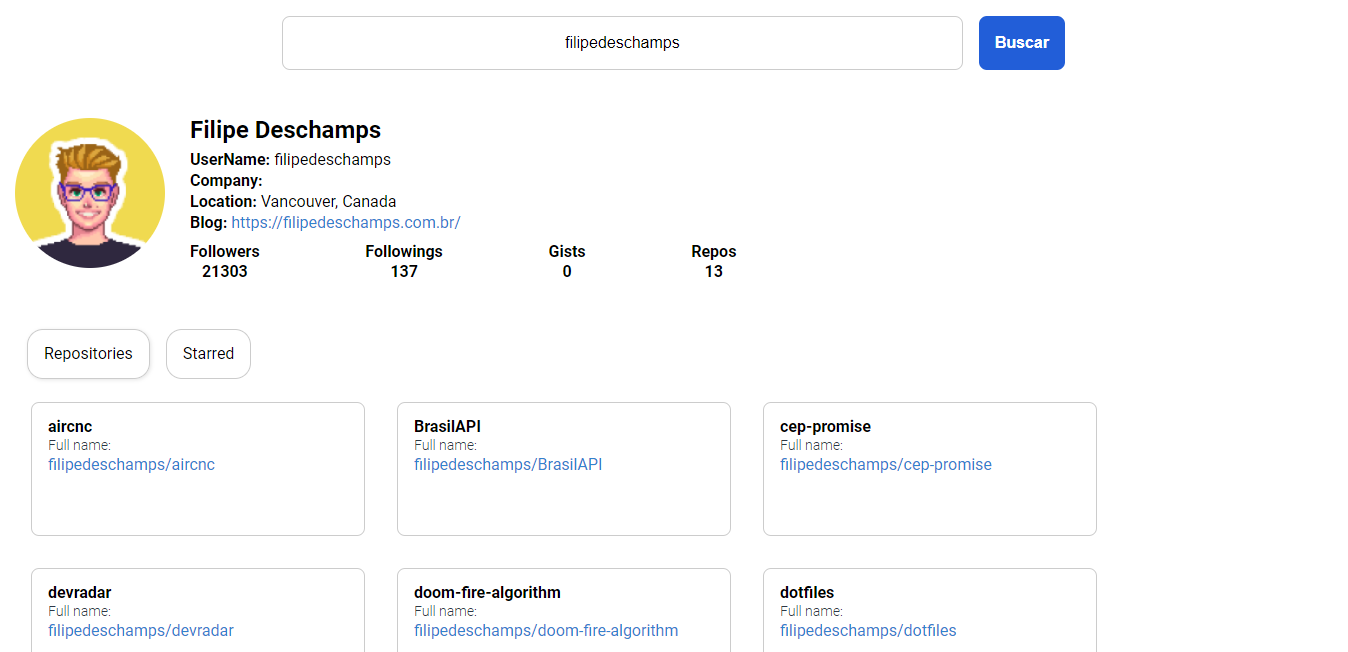Open the filipedeschamps/aircnc repository link

coord(131,464)
